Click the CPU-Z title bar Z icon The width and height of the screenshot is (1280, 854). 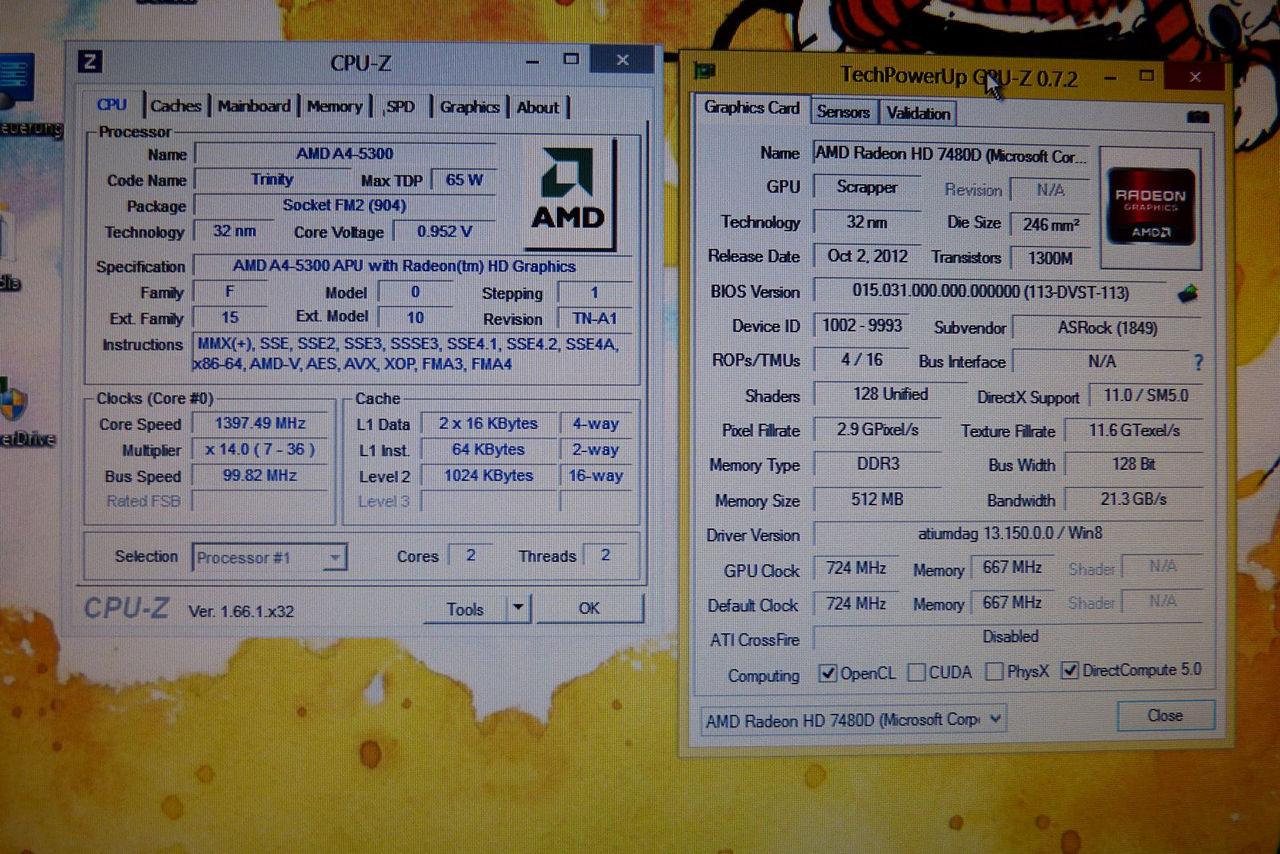click(89, 61)
